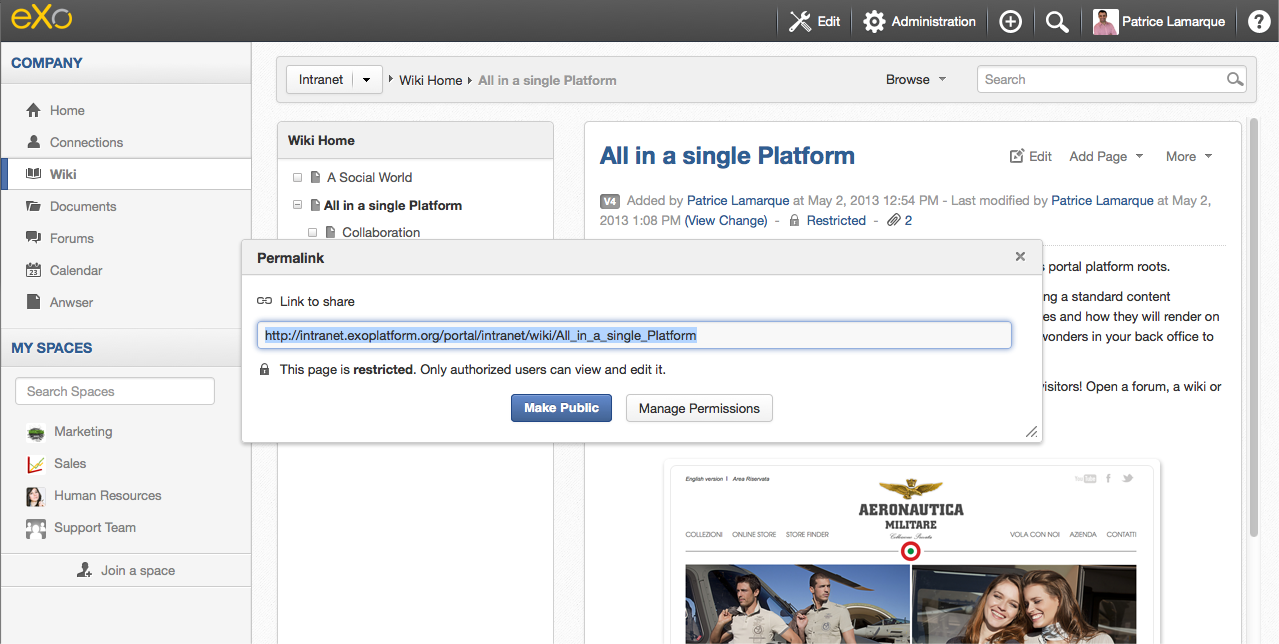Close the Permalink dialog

(x=1020, y=256)
